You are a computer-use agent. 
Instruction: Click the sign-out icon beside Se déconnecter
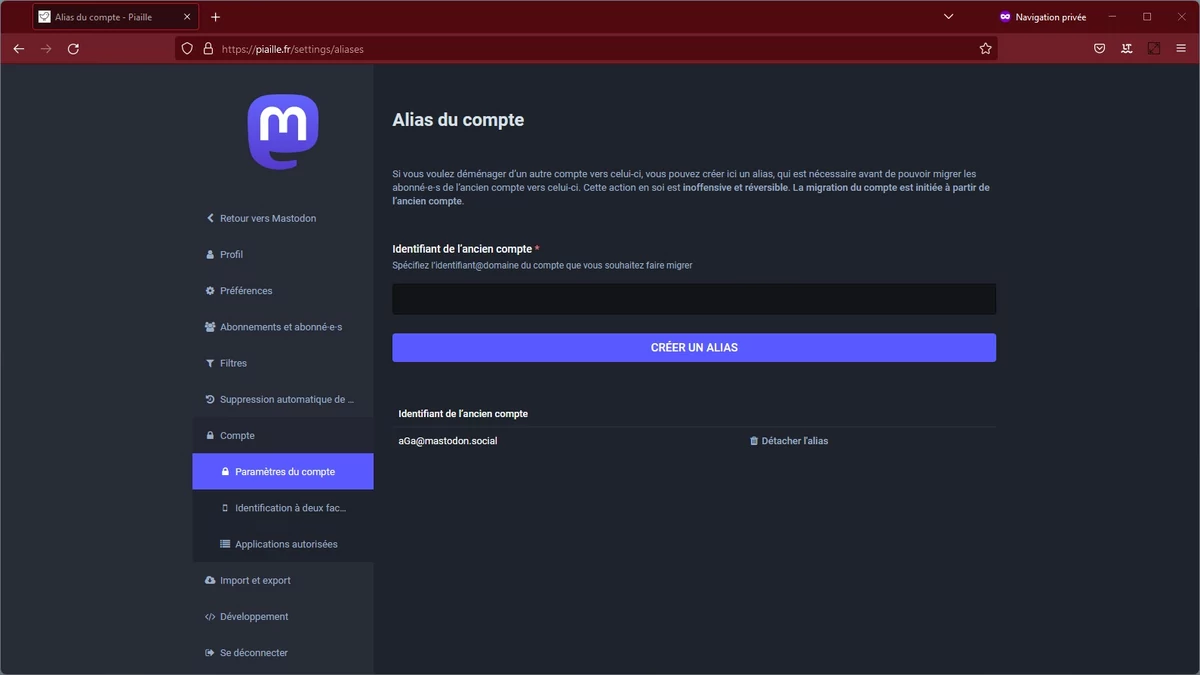210,653
